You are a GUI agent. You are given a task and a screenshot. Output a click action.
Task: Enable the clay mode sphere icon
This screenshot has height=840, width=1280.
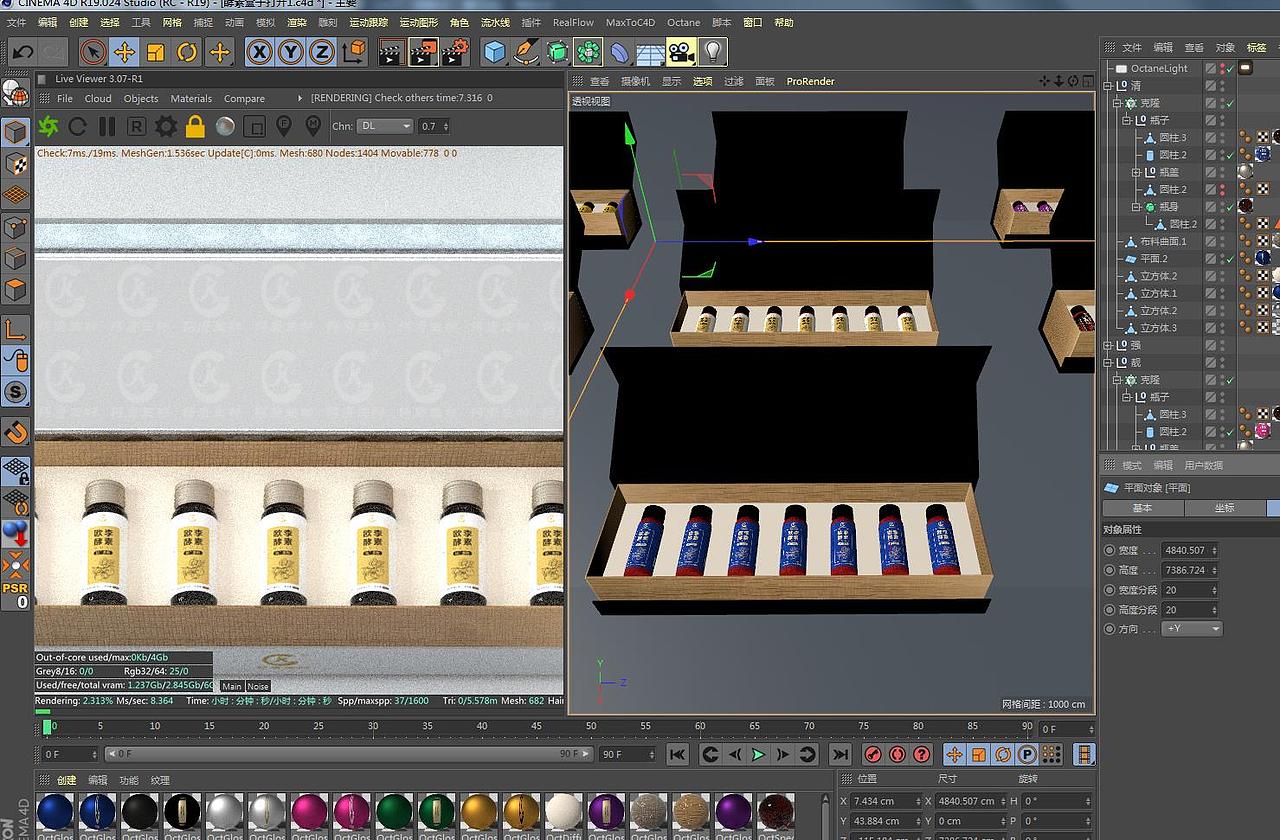[x=225, y=126]
